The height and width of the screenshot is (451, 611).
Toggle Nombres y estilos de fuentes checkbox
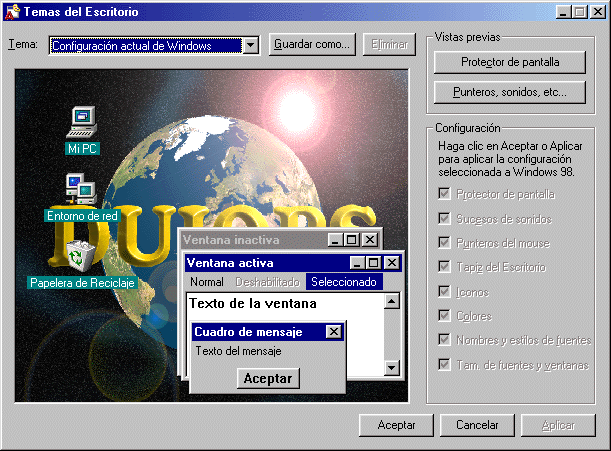pyautogui.click(x=444, y=340)
